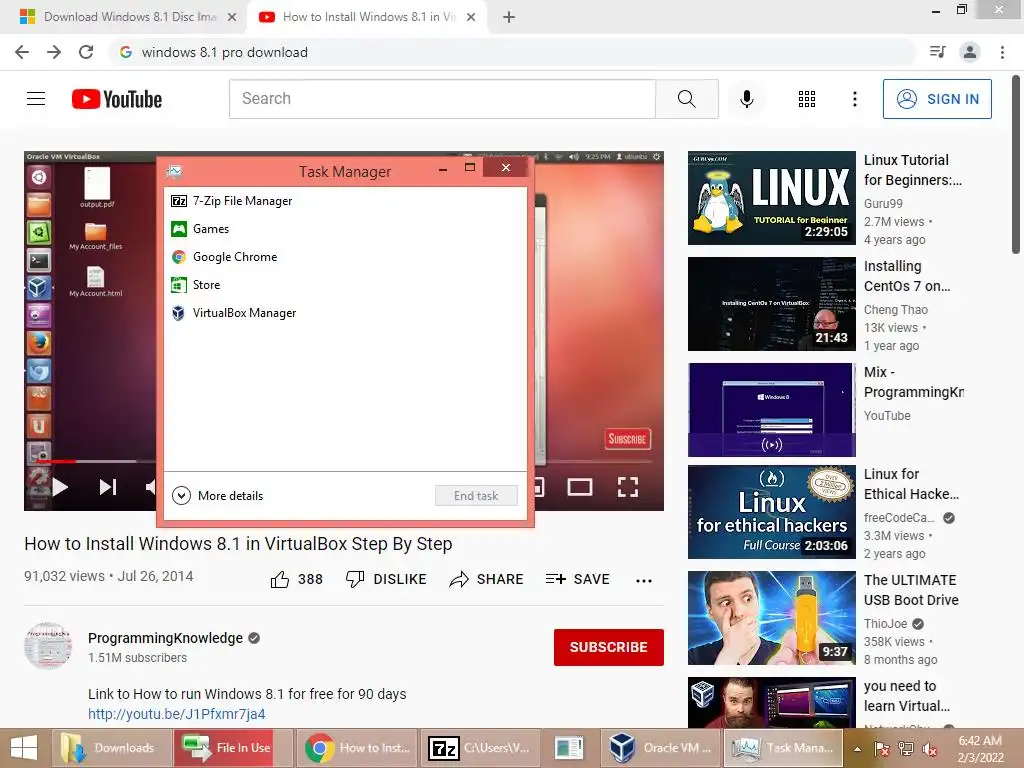Click the SAVE to playlist button
Viewport: 1024px width, 768px height.
point(577,579)
